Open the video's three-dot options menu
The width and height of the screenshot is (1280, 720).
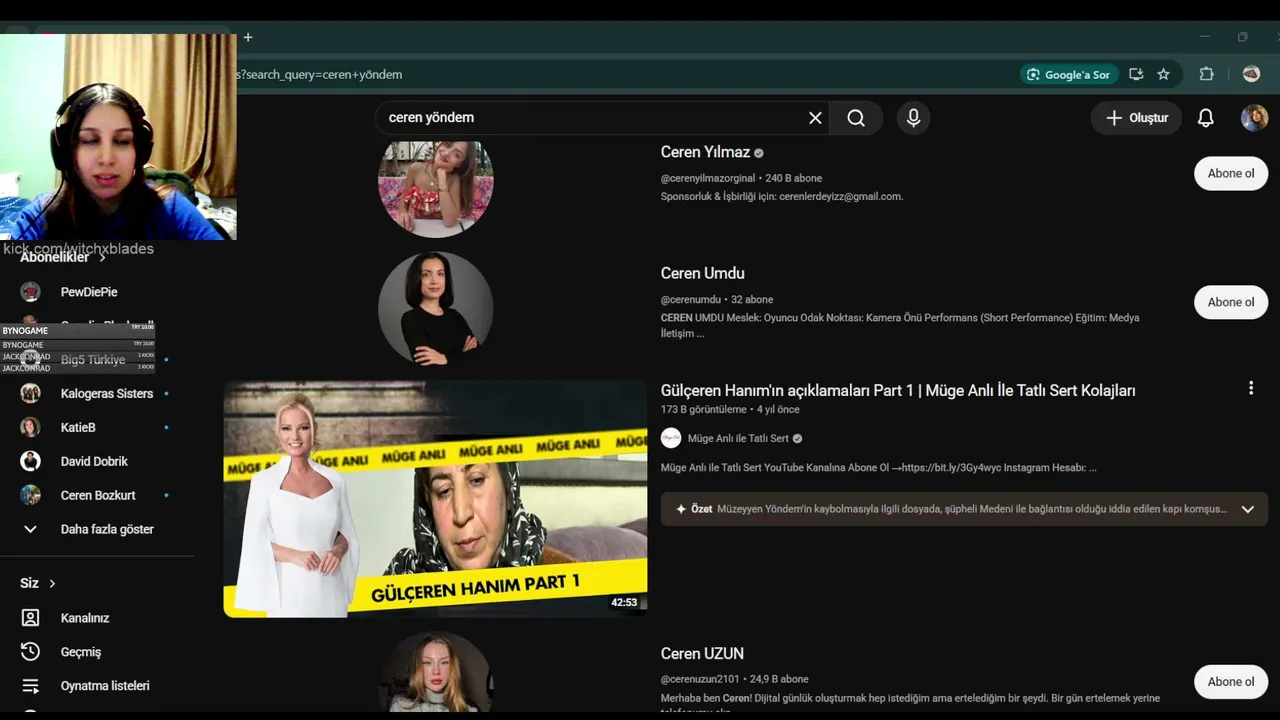click(x=1250, y=388)
